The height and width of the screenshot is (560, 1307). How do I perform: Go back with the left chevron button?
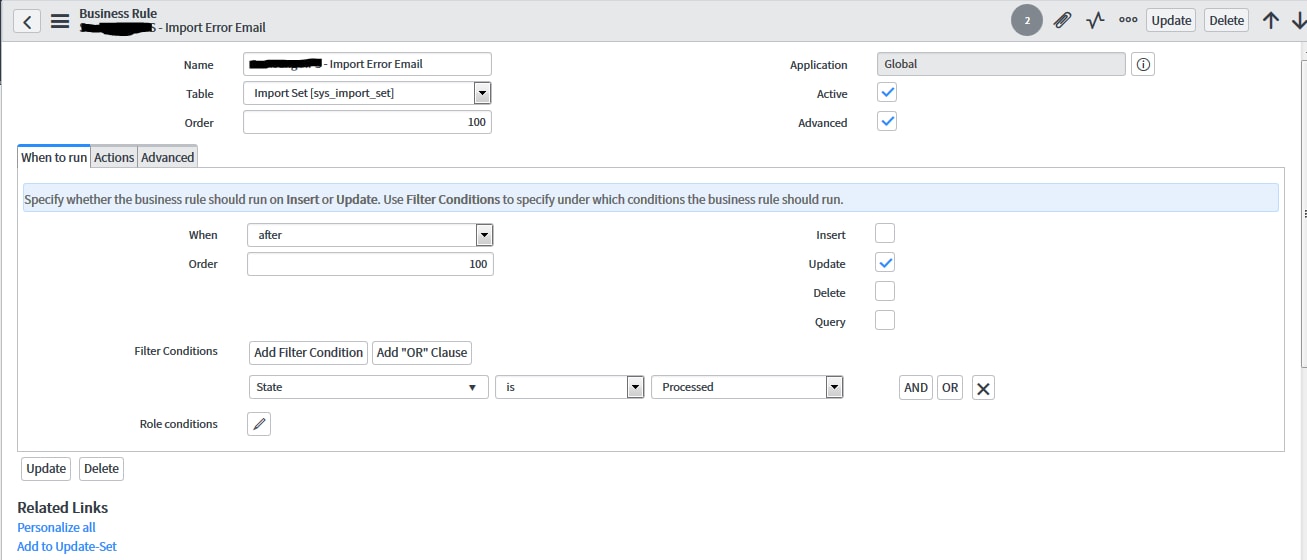27,21
